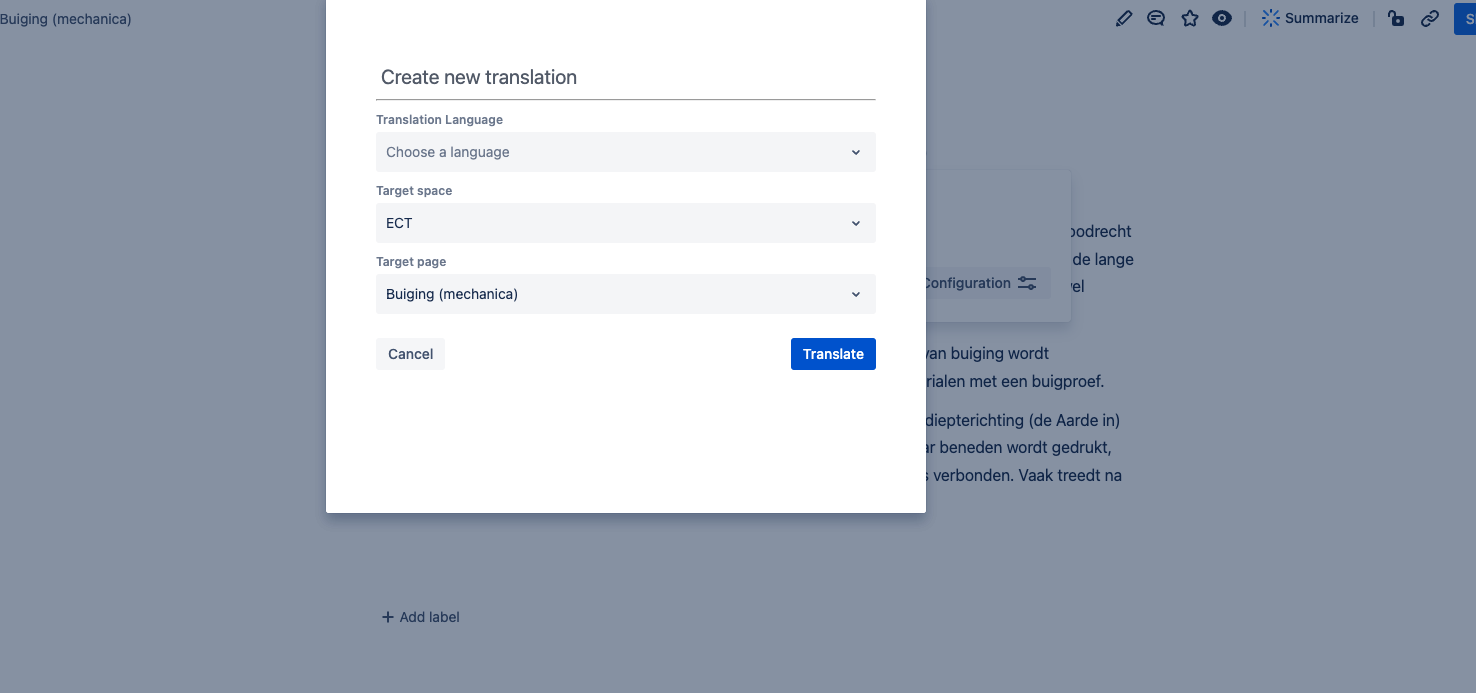Screen dimensions: 1476x693
Task: Click the Cancel button in the dialog
Action: [410, 354]
